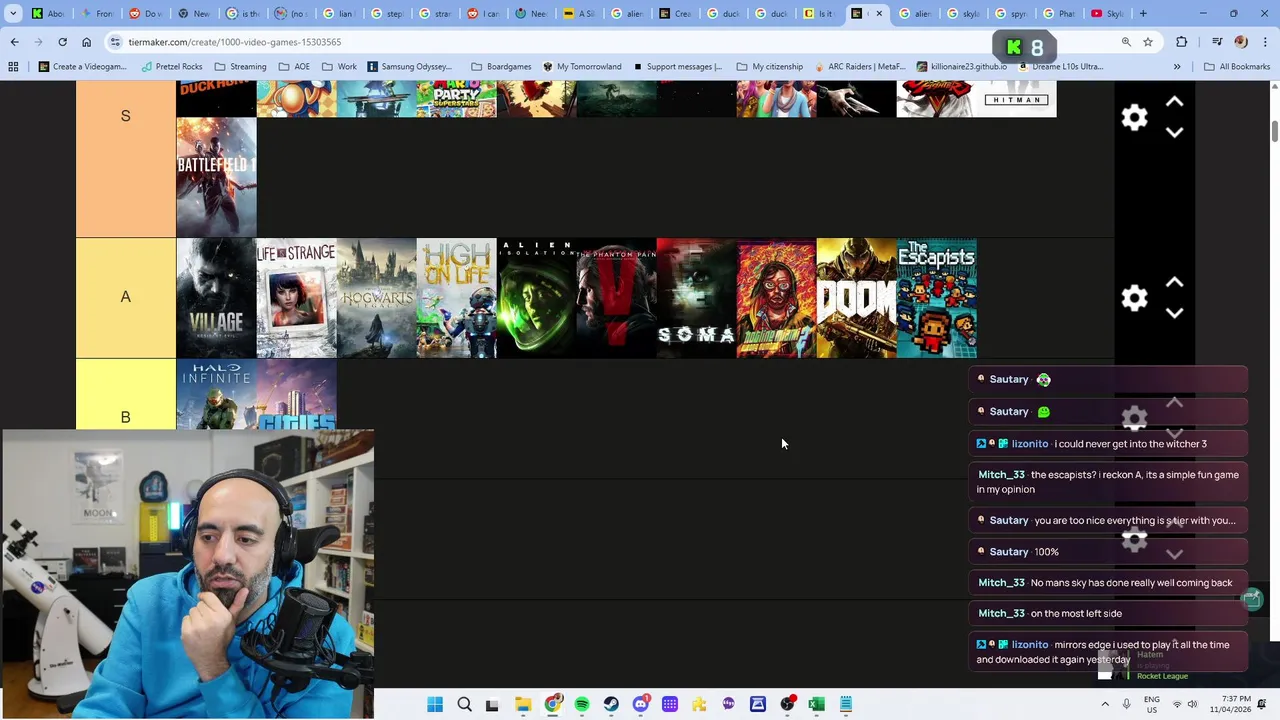Move S tier row up
The width and height of the screenshot is (1280, 720).
pyautogui.click(x=1175, y=103)
